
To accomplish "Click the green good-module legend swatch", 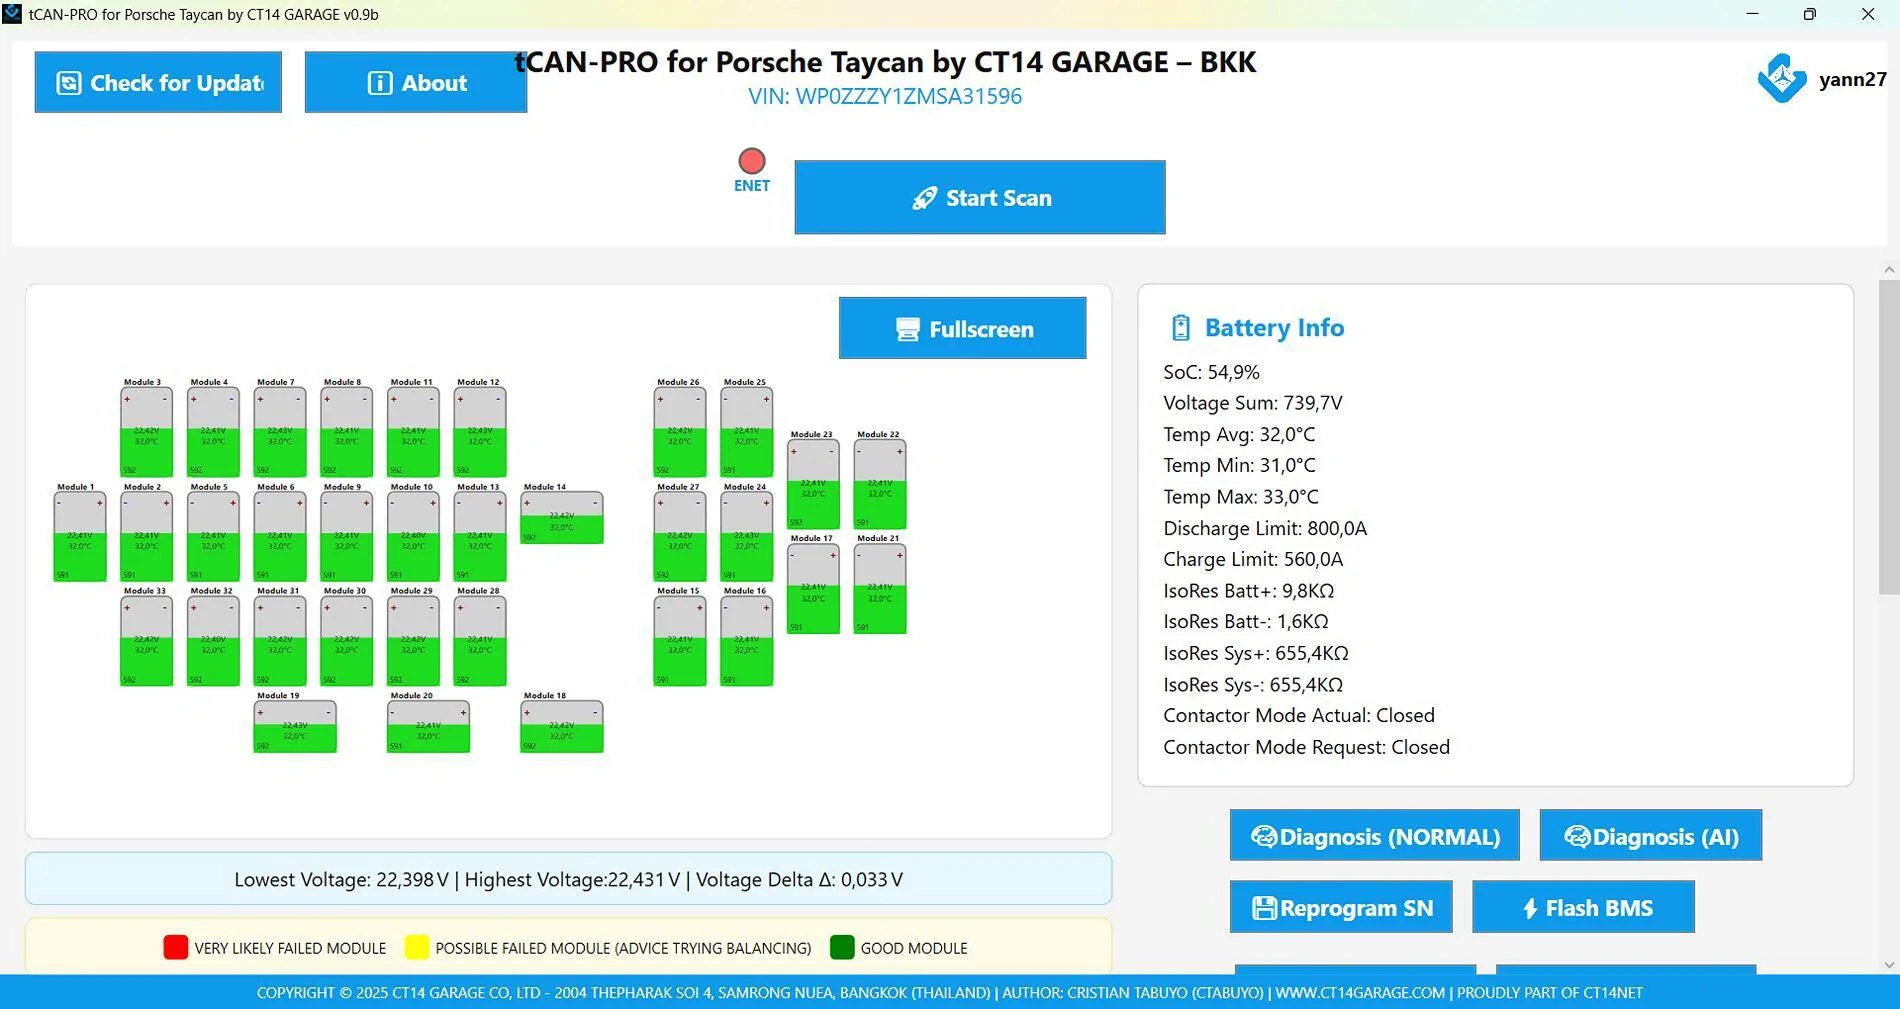I will coord(842,947).
